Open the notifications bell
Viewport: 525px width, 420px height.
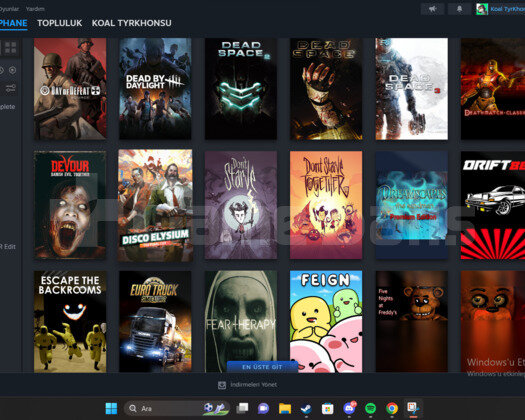(459, 9)
